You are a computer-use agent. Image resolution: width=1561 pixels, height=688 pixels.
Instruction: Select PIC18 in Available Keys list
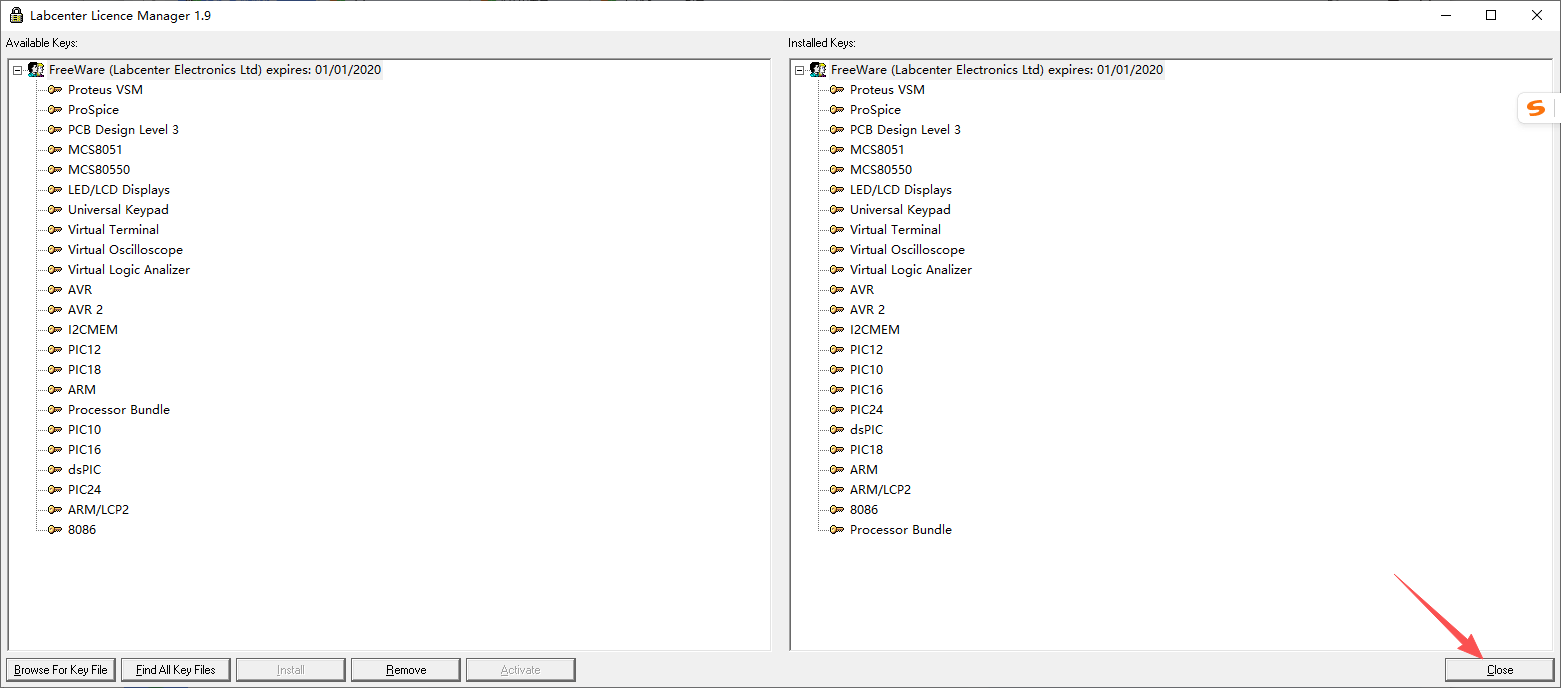click(84, 370)
